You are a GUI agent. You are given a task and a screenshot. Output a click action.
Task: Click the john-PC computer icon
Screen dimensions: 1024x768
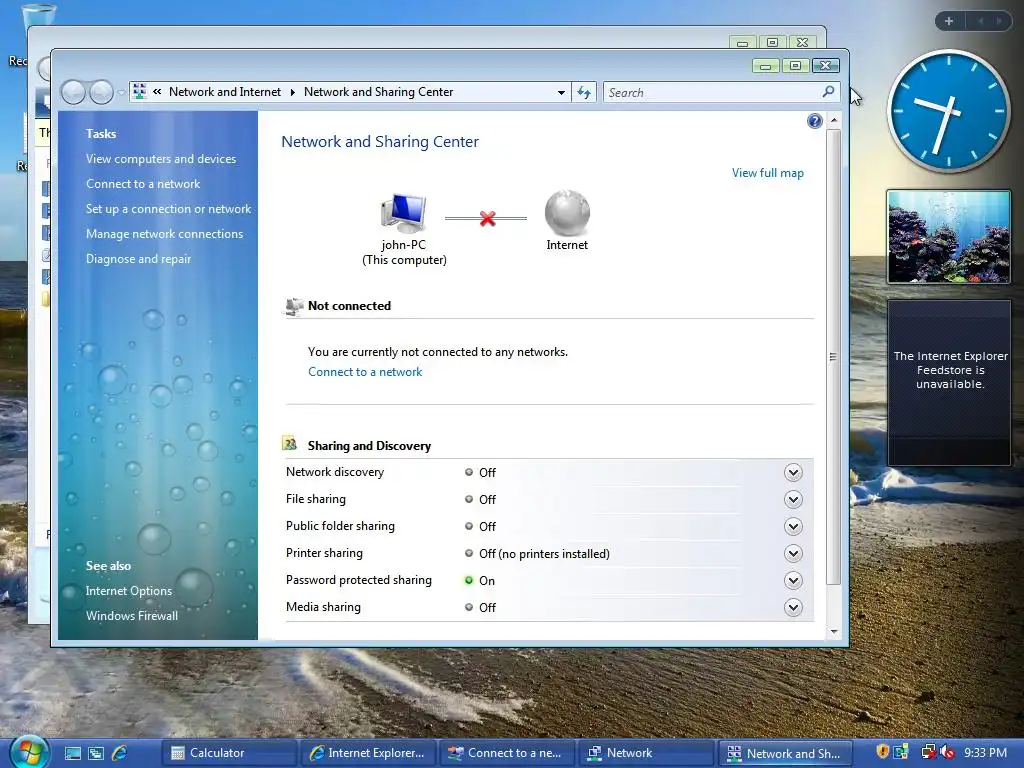pos(404,214)
